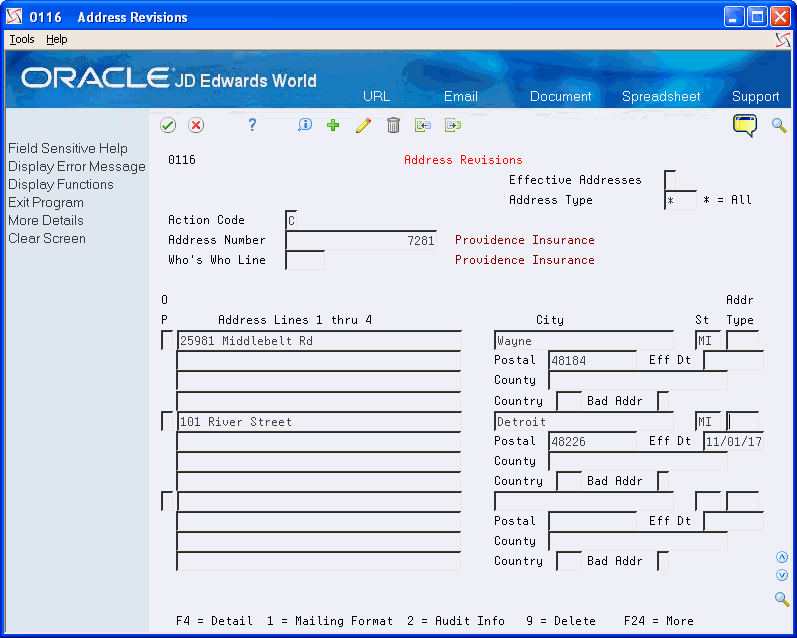
Task: Open the Tools menu
Action: click(22, 39)
